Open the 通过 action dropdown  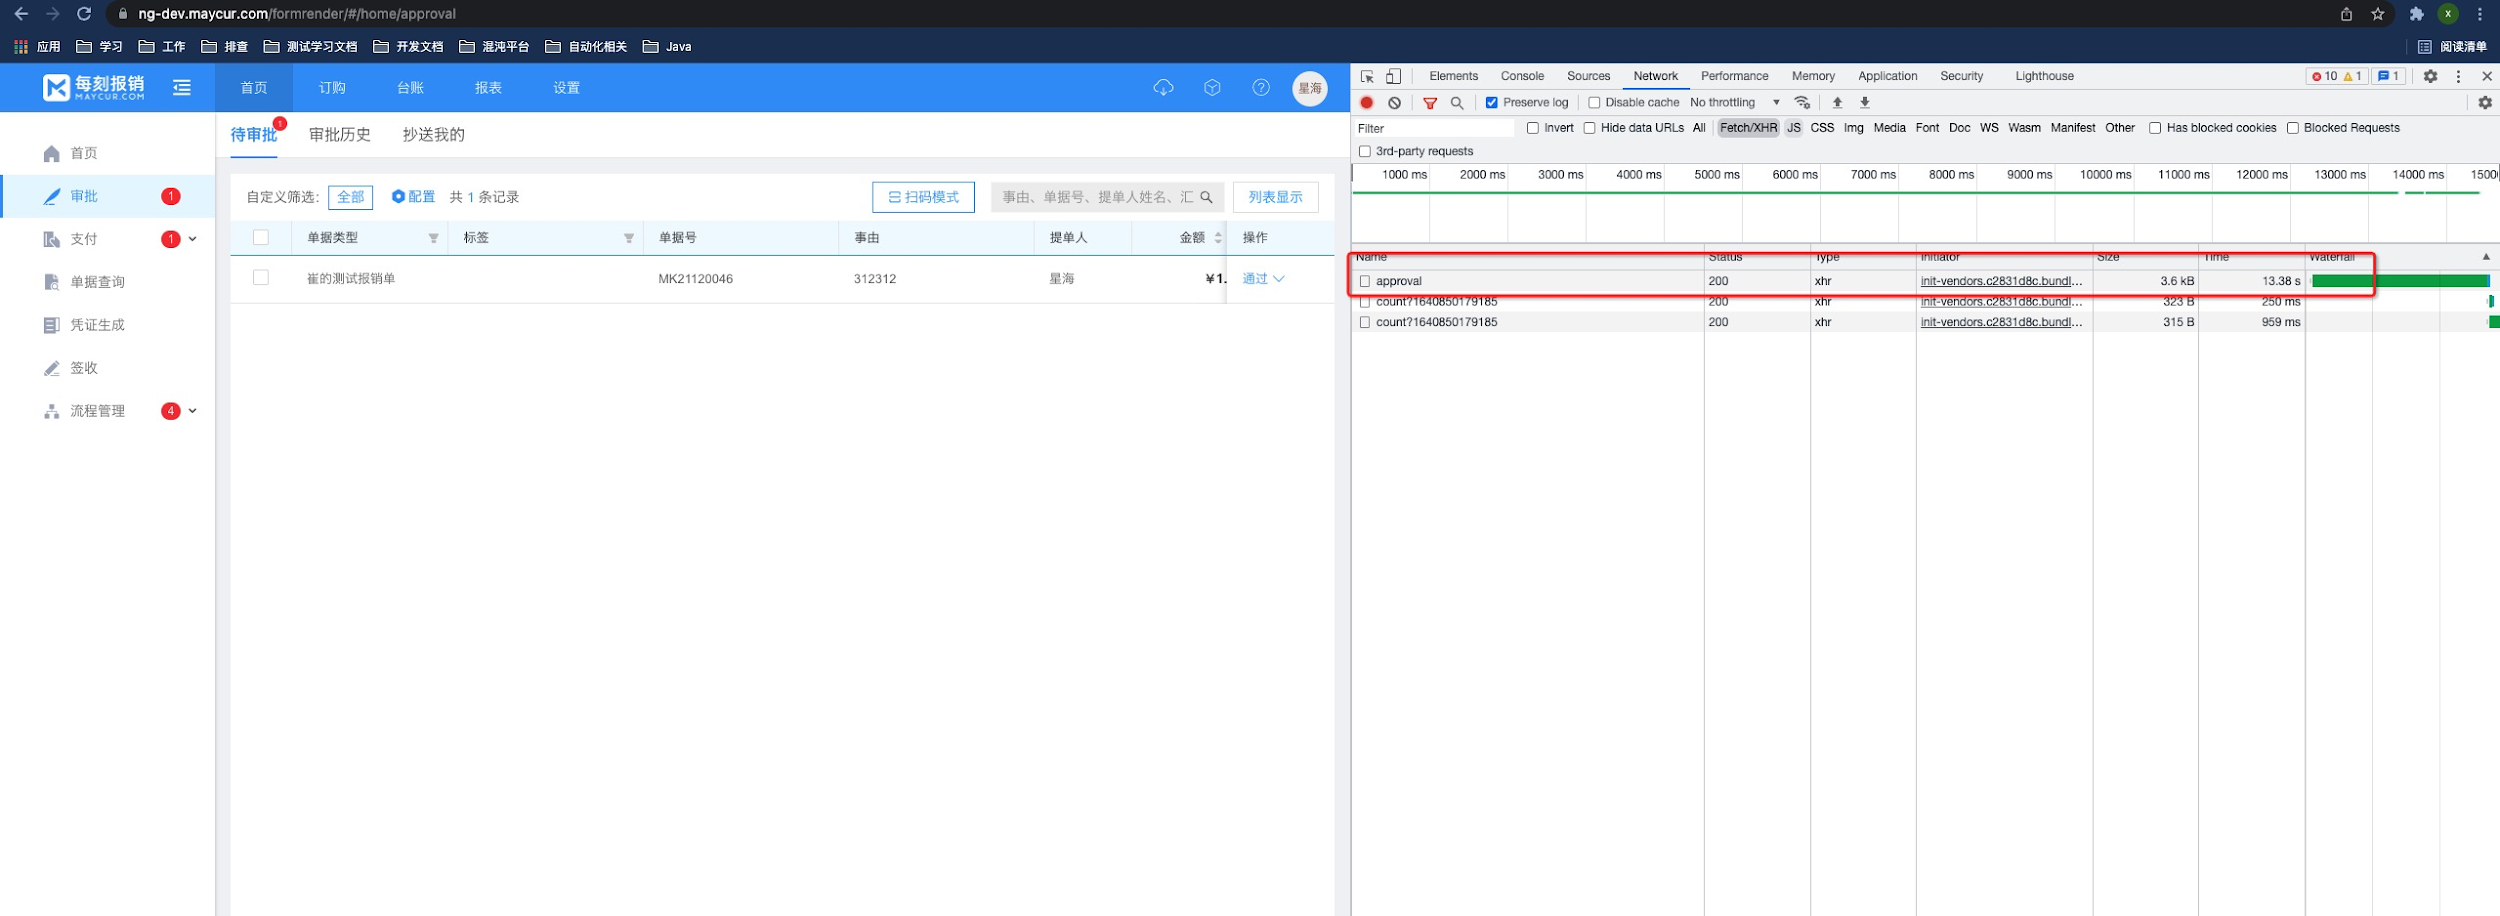point(1263,279)
